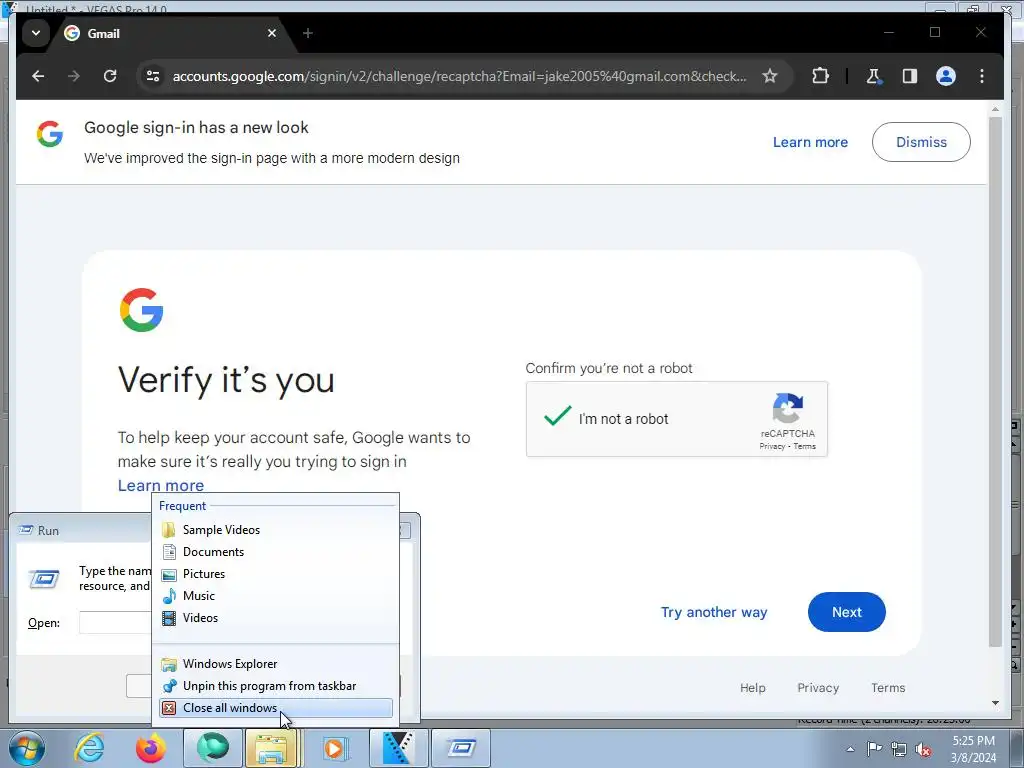Click the muted volume tray icon
The height and width of the screenshot is (768, 1024).
tap(923, 749)
